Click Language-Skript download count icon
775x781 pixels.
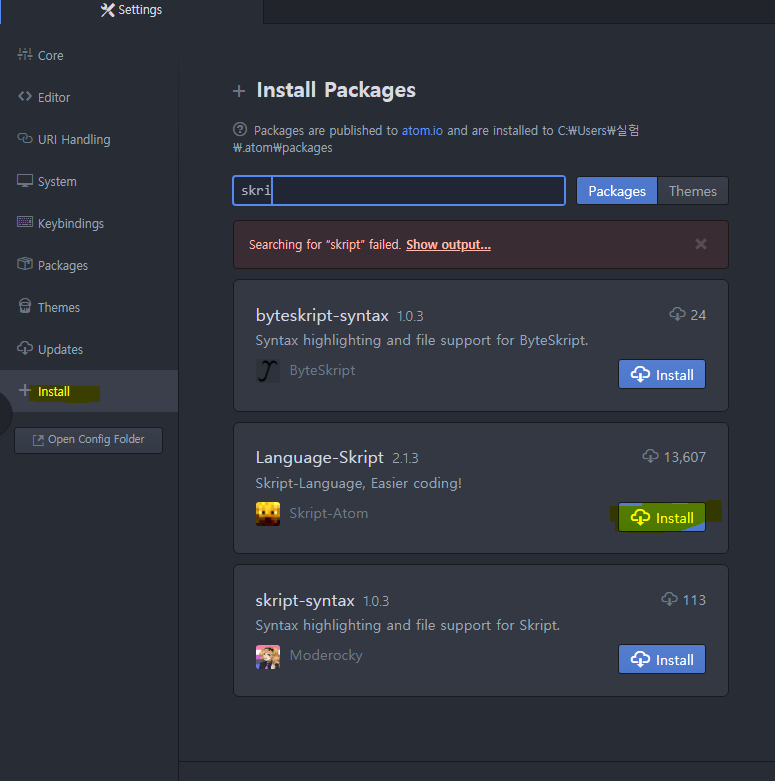pos(650,456)
